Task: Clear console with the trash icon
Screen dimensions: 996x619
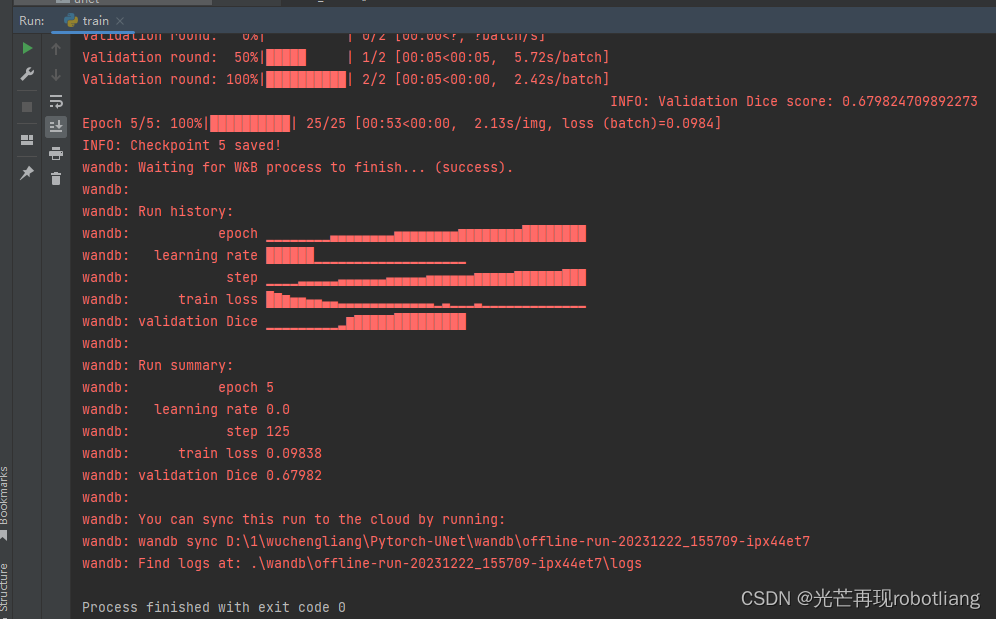Action: [56, 179]
